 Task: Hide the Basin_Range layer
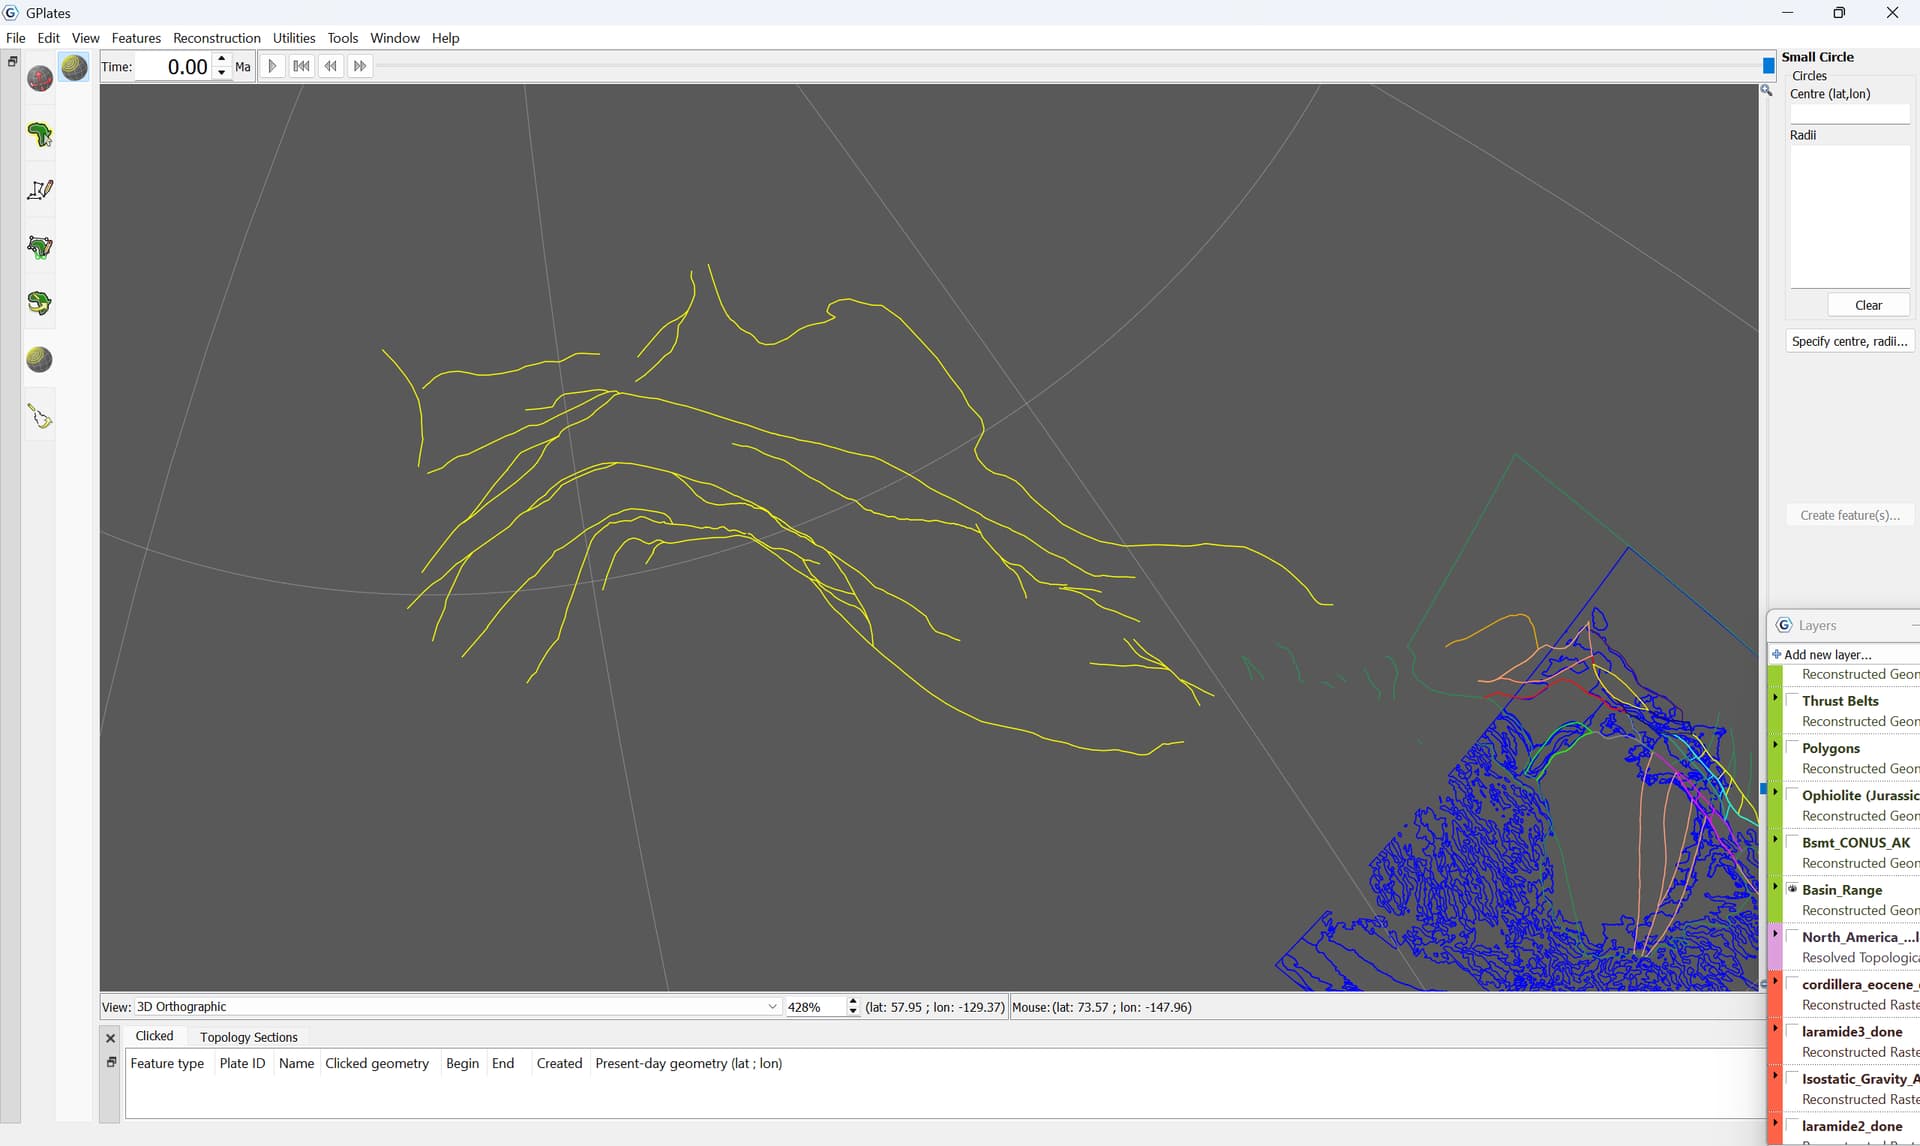1793,888
